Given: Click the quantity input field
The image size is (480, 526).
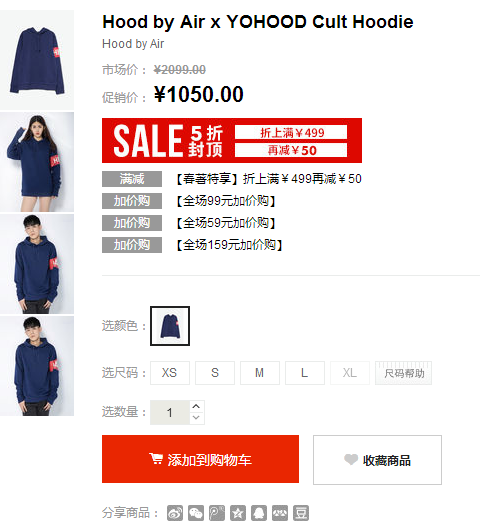Looking at the screenshot, I should 170,412.
